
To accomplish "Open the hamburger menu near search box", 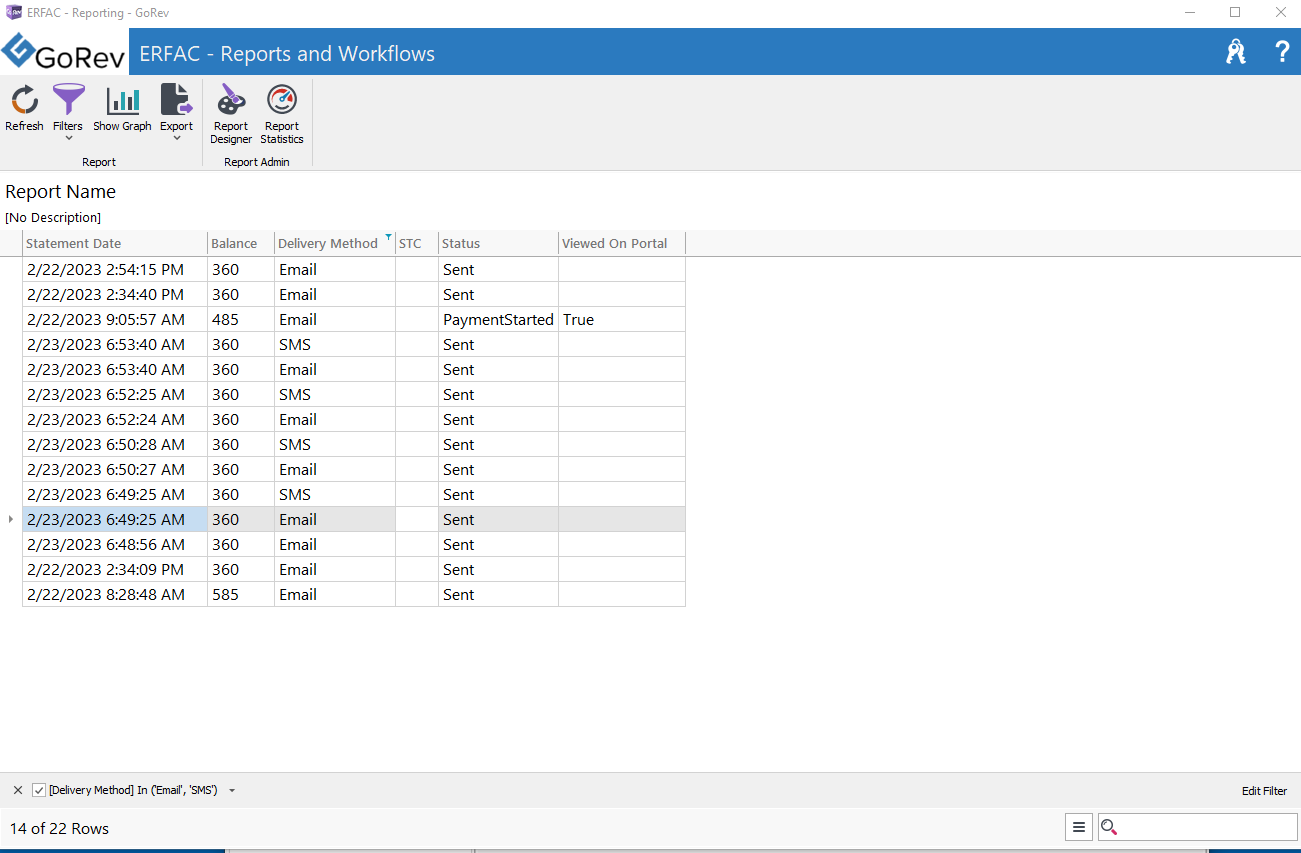I will pyautogui.click(x=1078, y=827).
